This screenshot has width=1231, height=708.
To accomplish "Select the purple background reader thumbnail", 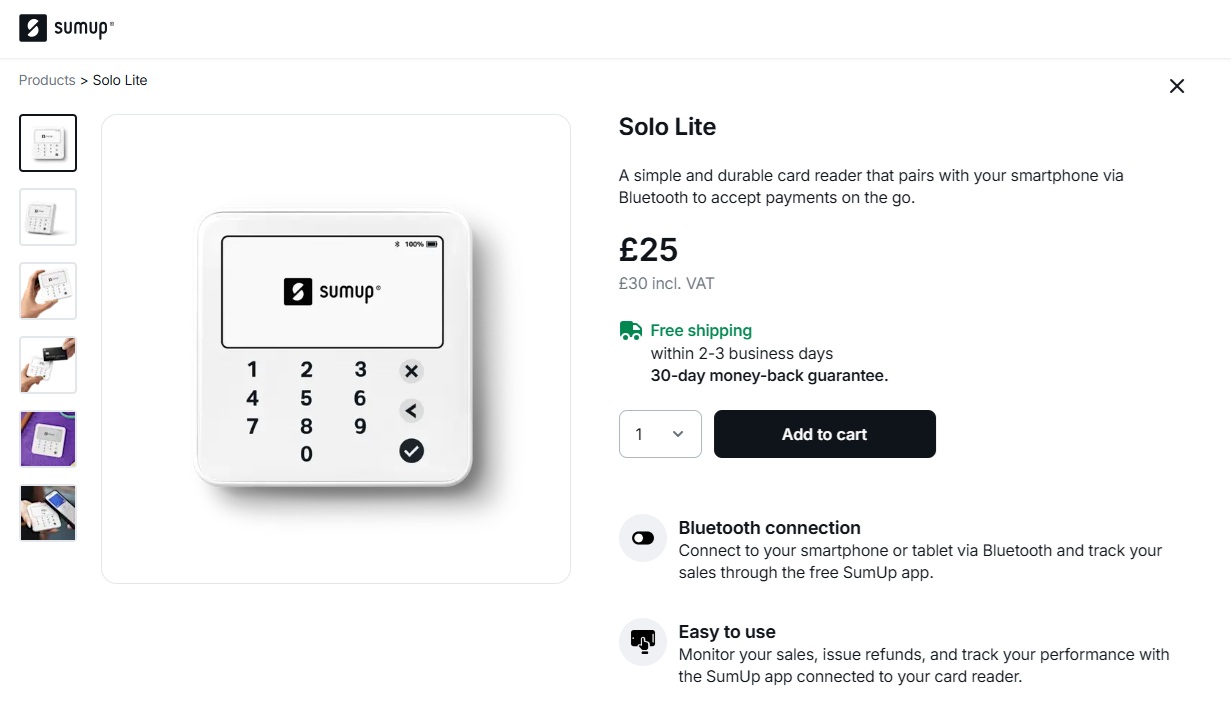I will [x=47, y=439].
